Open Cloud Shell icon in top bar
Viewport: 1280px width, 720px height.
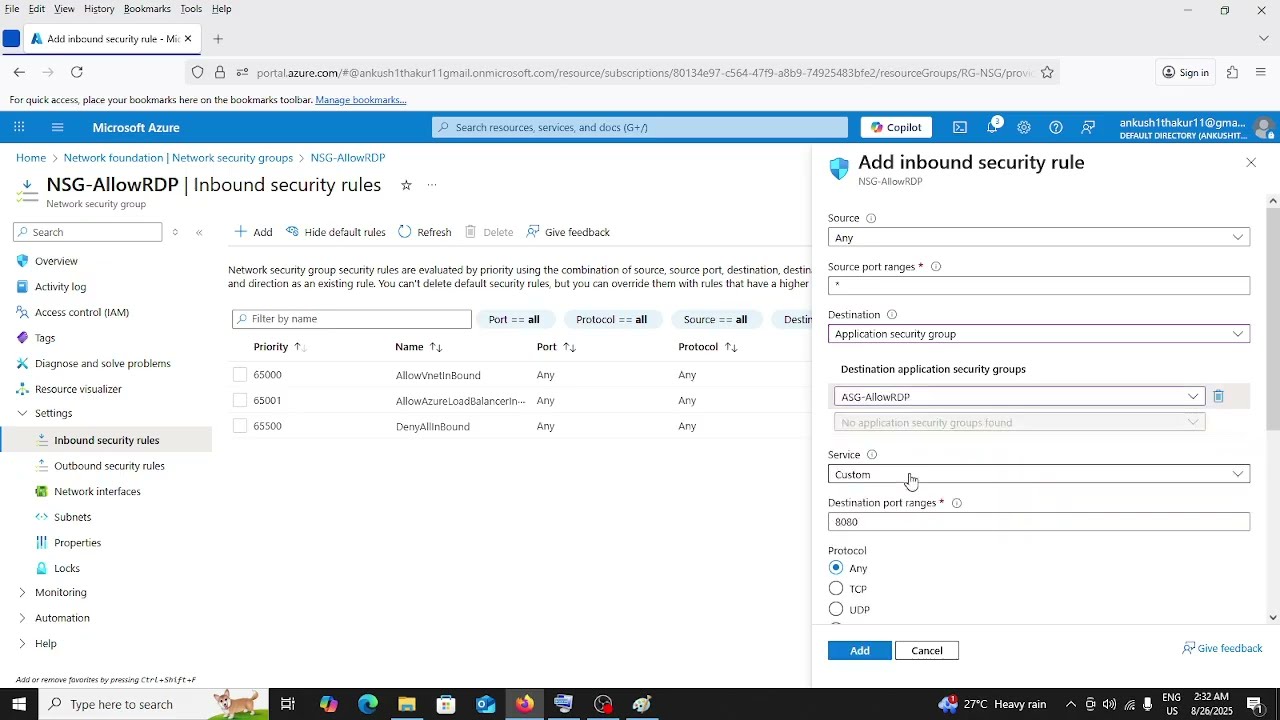(x=960, y=127)
